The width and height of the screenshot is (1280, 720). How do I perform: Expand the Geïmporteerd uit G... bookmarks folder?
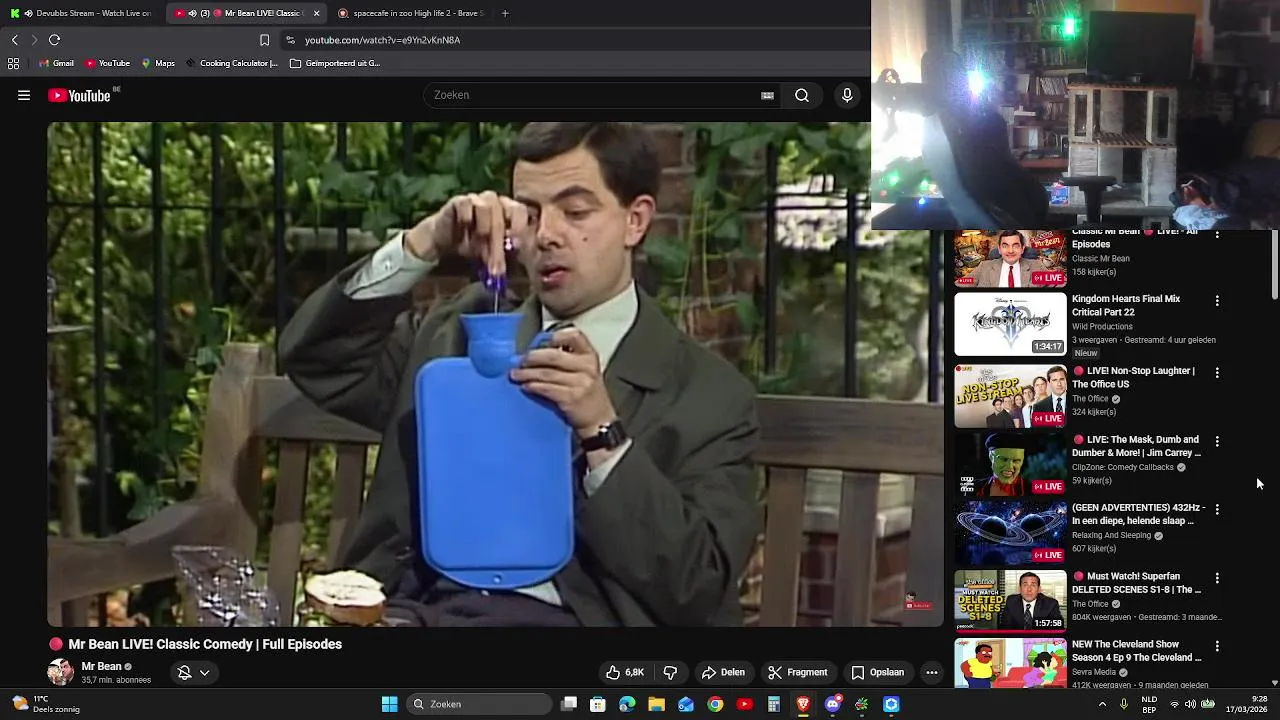[335, 63]
